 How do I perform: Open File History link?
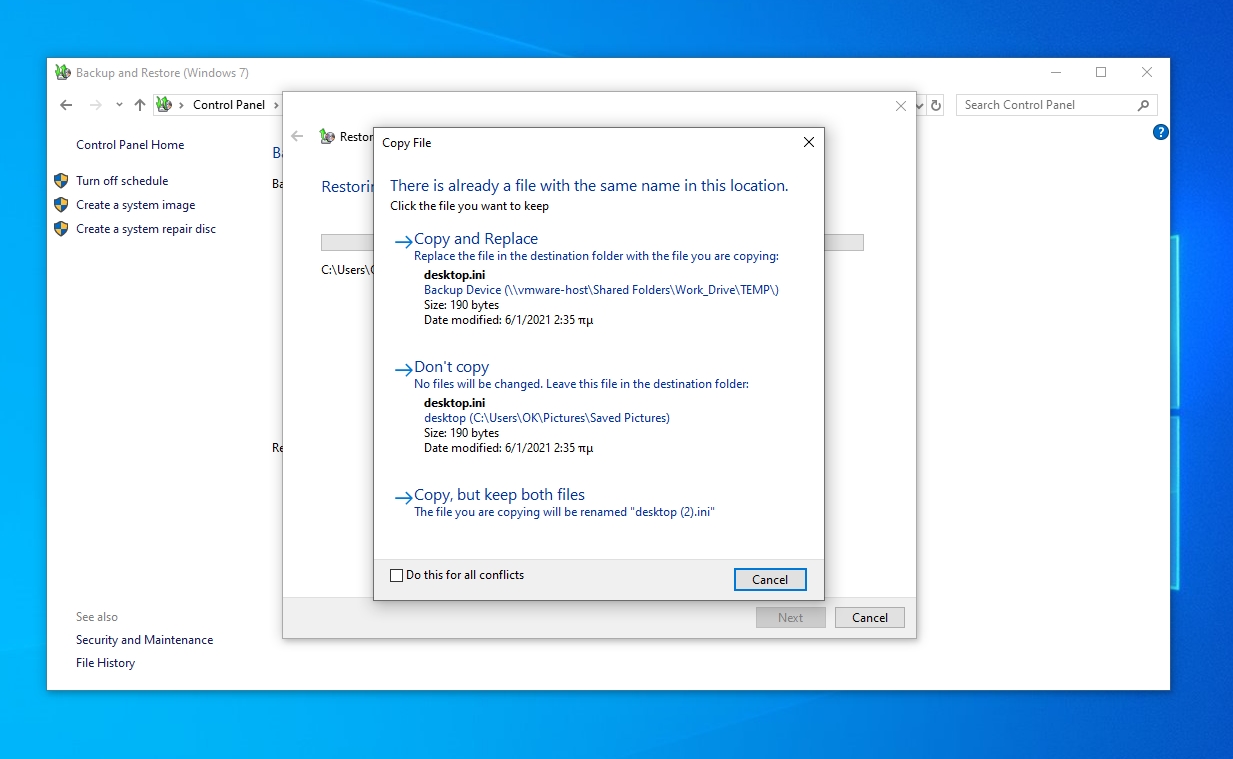coord(105,663)
